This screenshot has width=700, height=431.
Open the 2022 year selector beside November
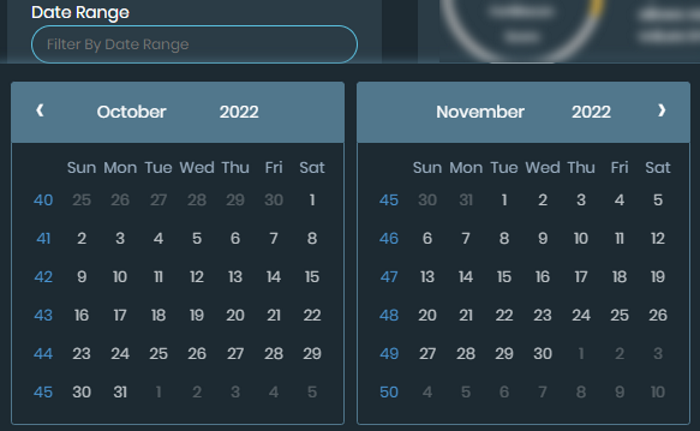(591, 112)
